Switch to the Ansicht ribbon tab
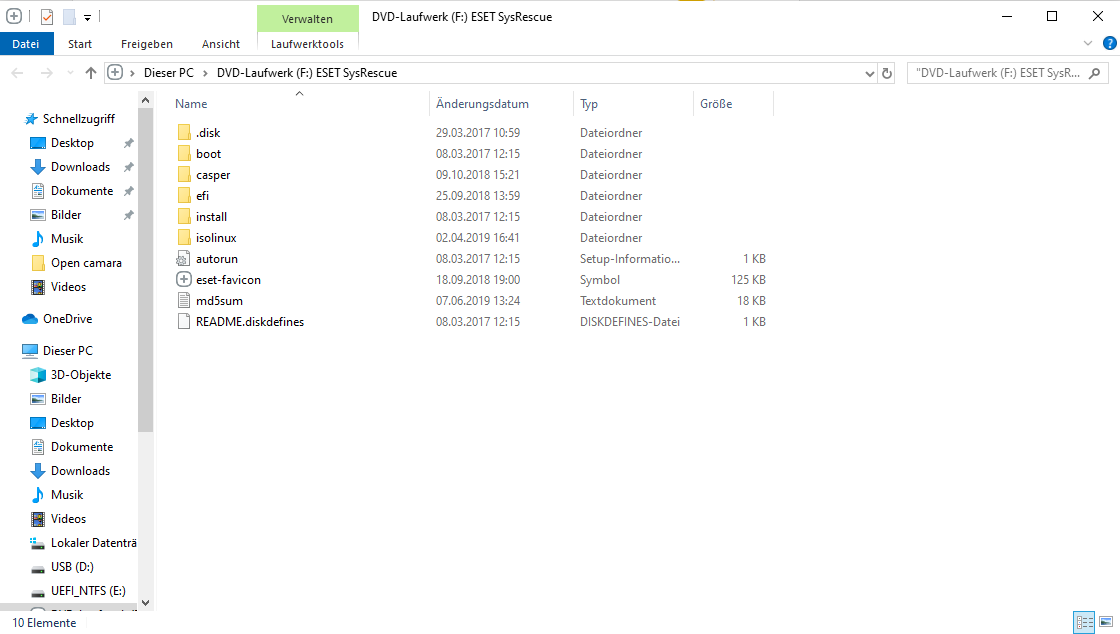 [x=221, y=44]
